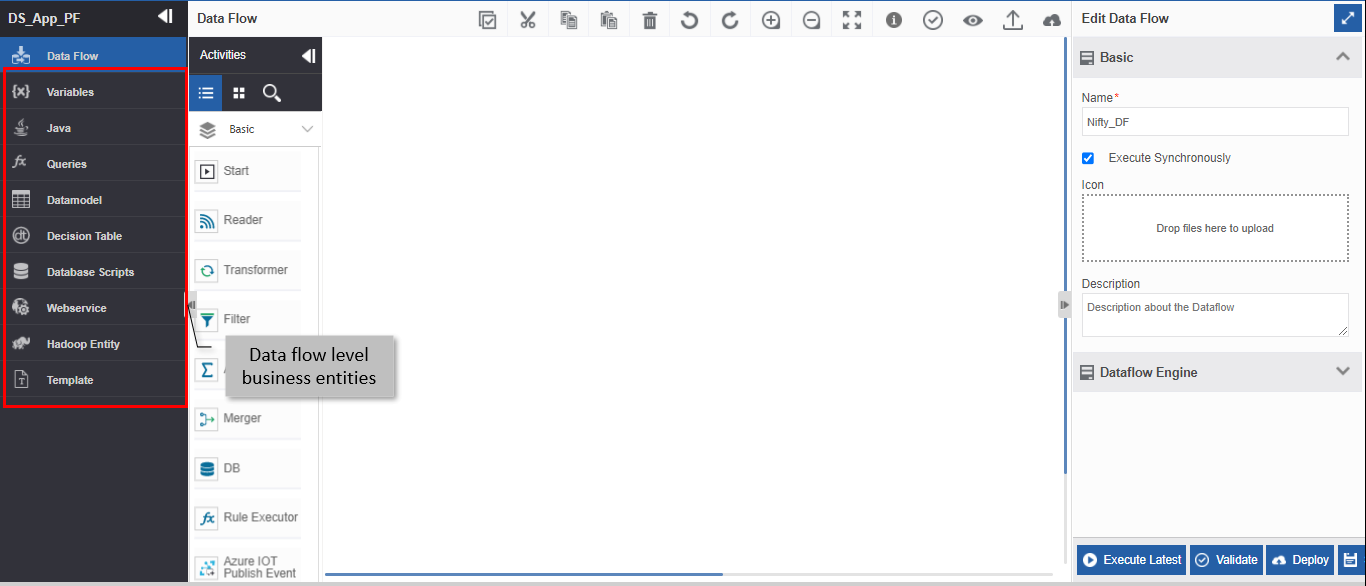1366x586 pixels.
Task: Collapse the Activities panel
Action: pos(309,56)
